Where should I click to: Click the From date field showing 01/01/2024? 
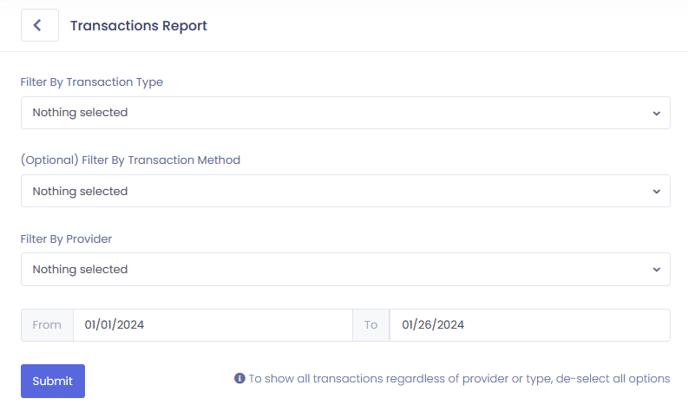coord(213,325)
